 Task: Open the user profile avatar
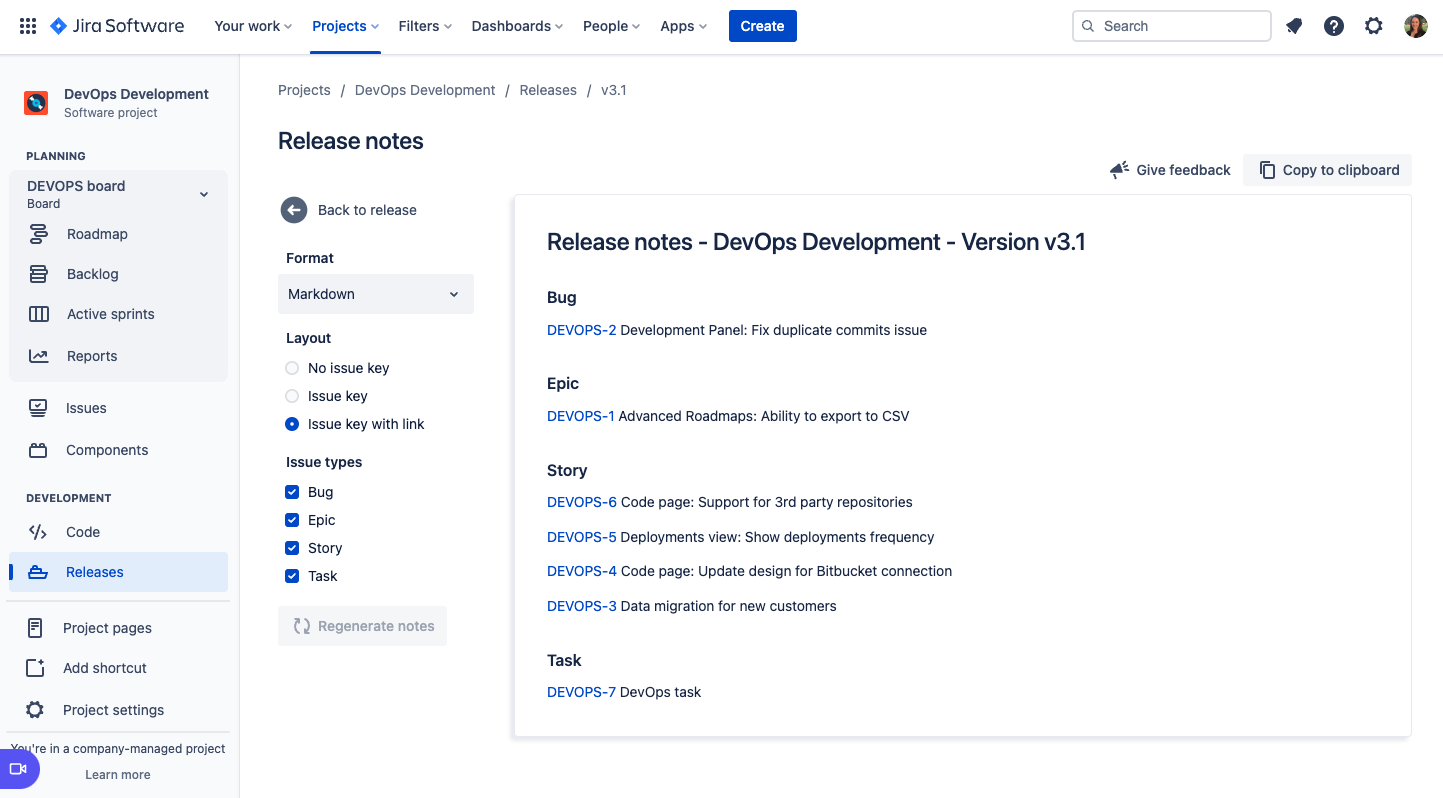[1416, 26]
